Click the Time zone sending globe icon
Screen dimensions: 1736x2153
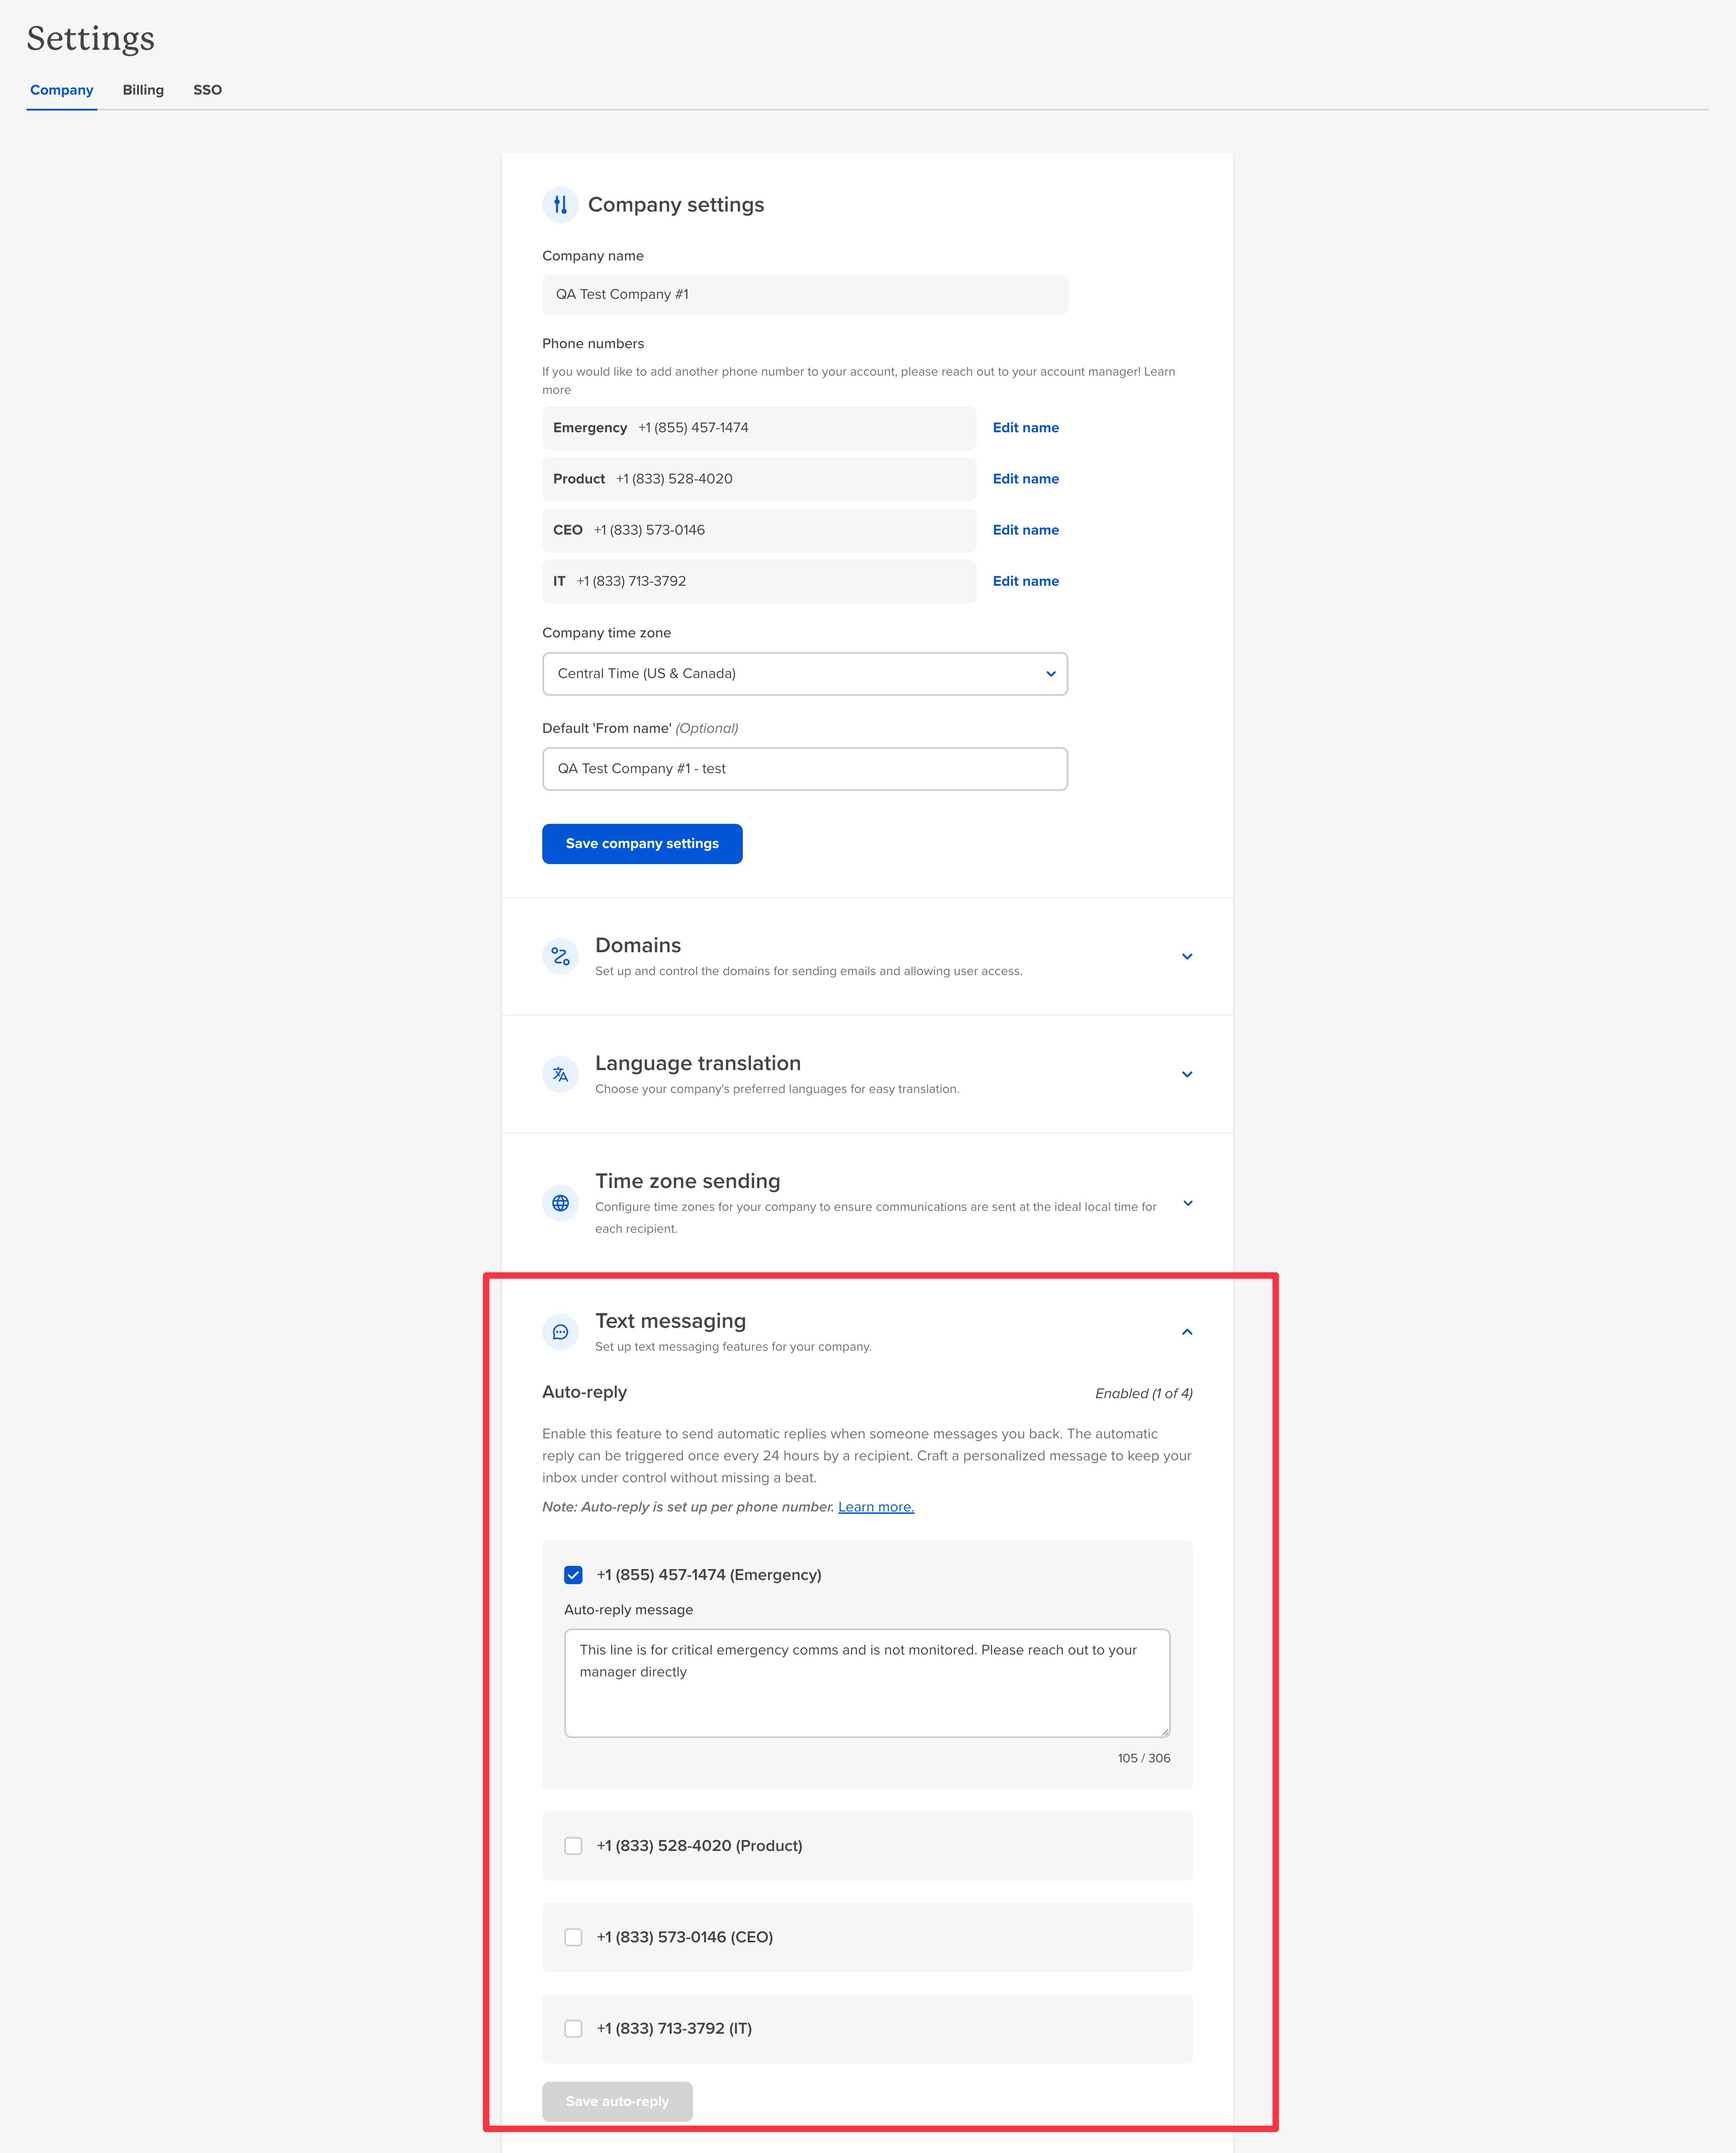coord(560,1203)
